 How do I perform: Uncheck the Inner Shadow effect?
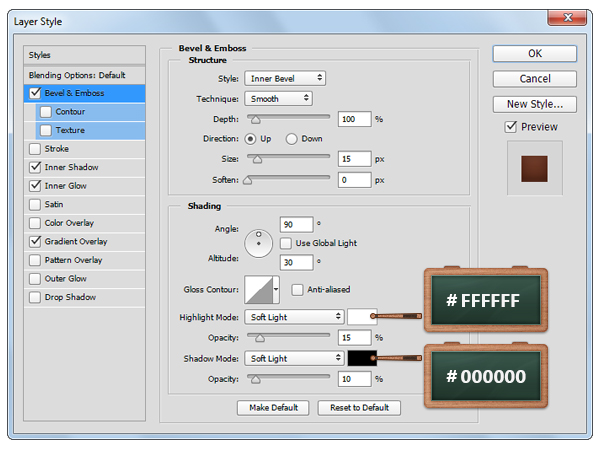[x=36, y=167]
